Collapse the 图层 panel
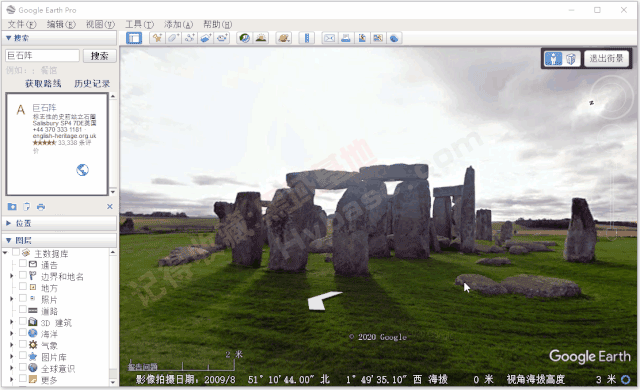Screen dimensions: 640x390 (x=8, y=240)
